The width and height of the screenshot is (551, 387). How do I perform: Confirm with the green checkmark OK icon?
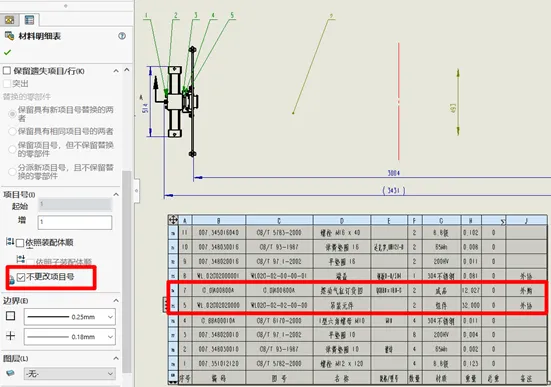(7, 52)
